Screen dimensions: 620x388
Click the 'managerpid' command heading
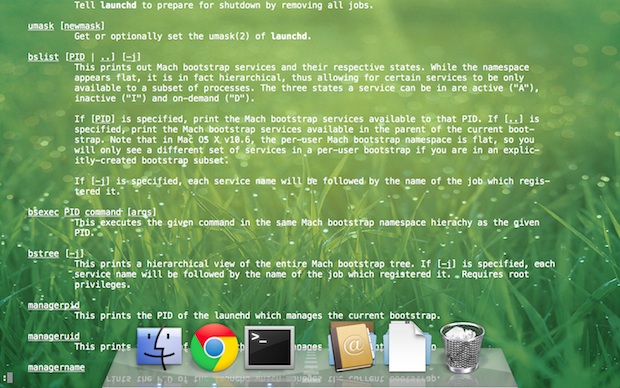pos(54,305)
